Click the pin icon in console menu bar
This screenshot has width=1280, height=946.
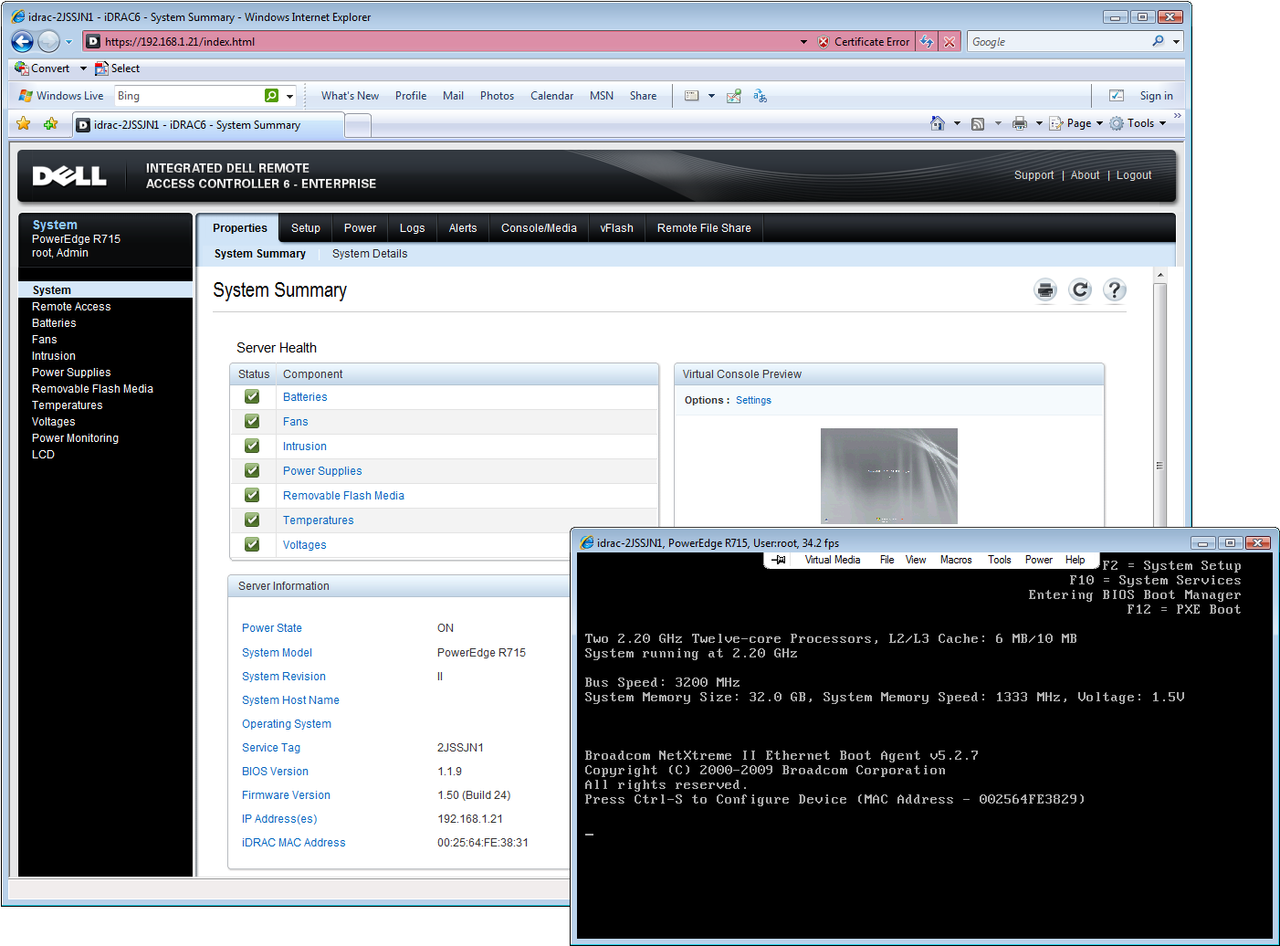tap(779, 560)
